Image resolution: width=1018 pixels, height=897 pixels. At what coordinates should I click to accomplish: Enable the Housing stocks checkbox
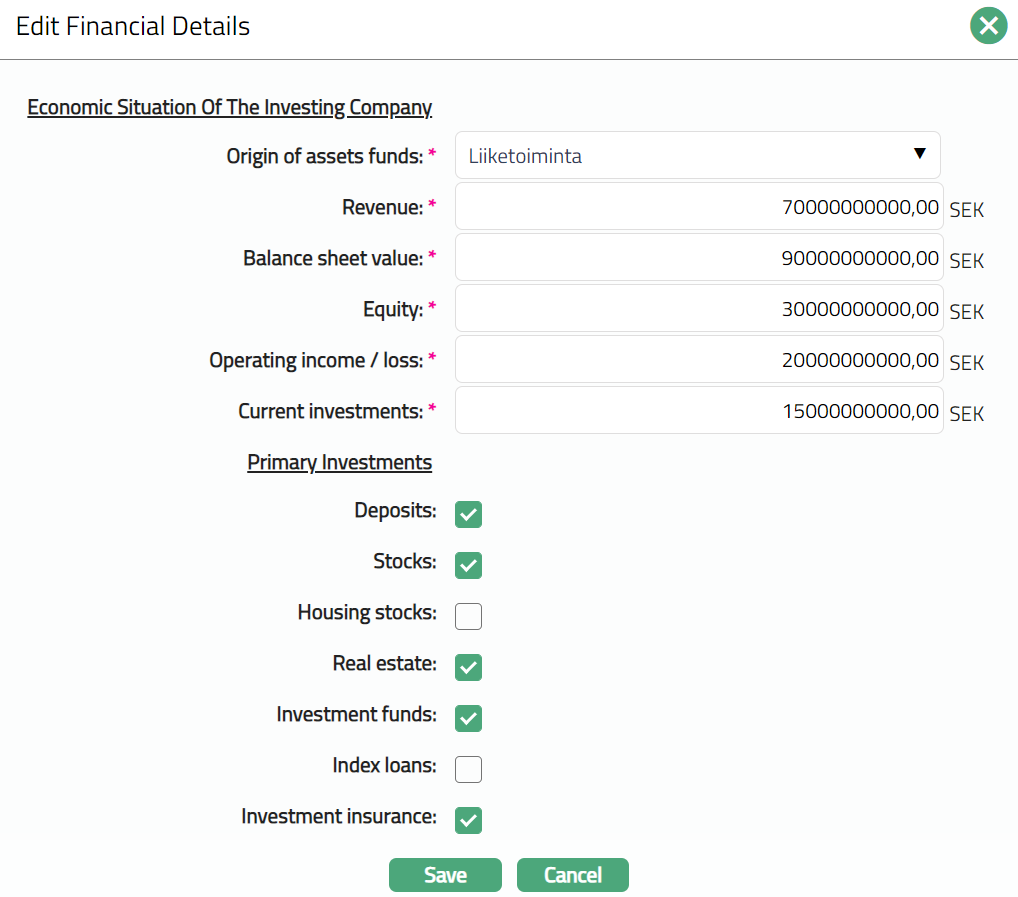(468, 616)
